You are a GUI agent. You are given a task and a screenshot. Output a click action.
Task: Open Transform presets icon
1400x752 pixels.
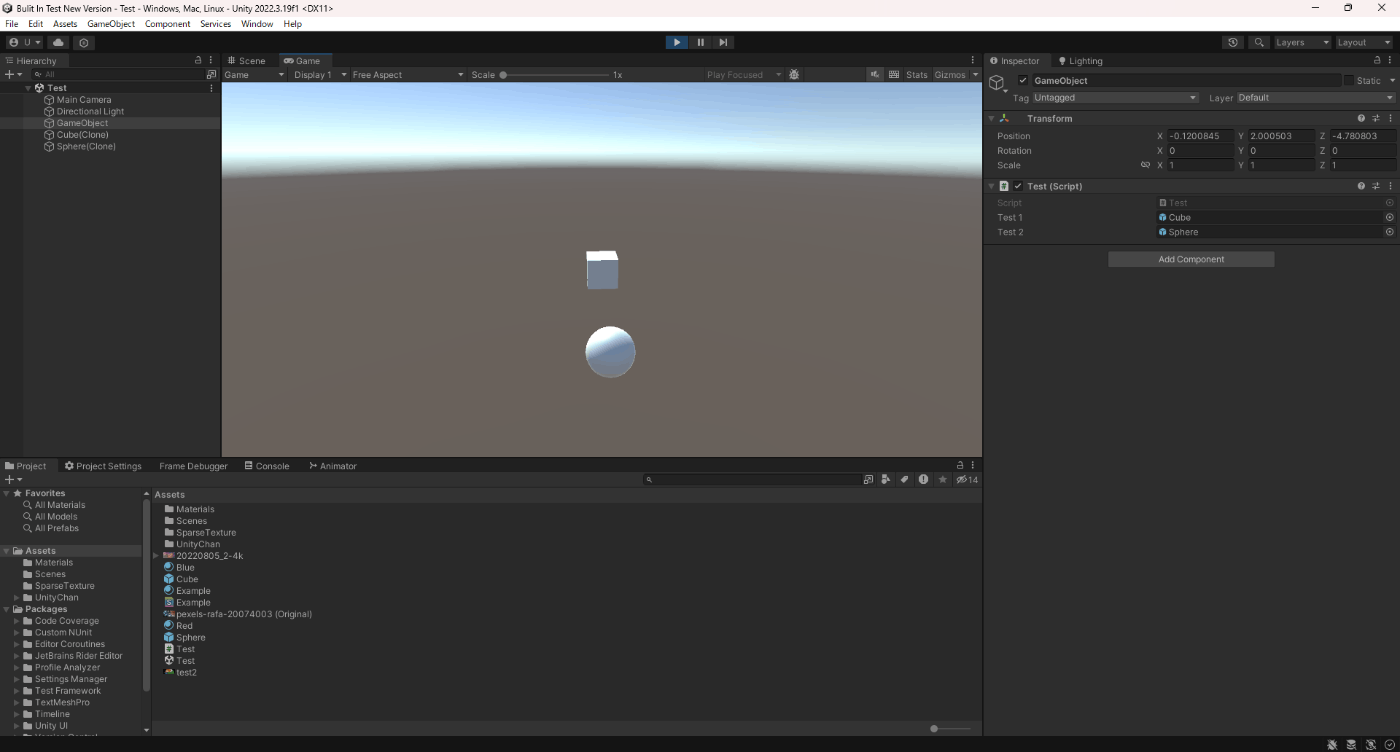[x=1376, y=118]
